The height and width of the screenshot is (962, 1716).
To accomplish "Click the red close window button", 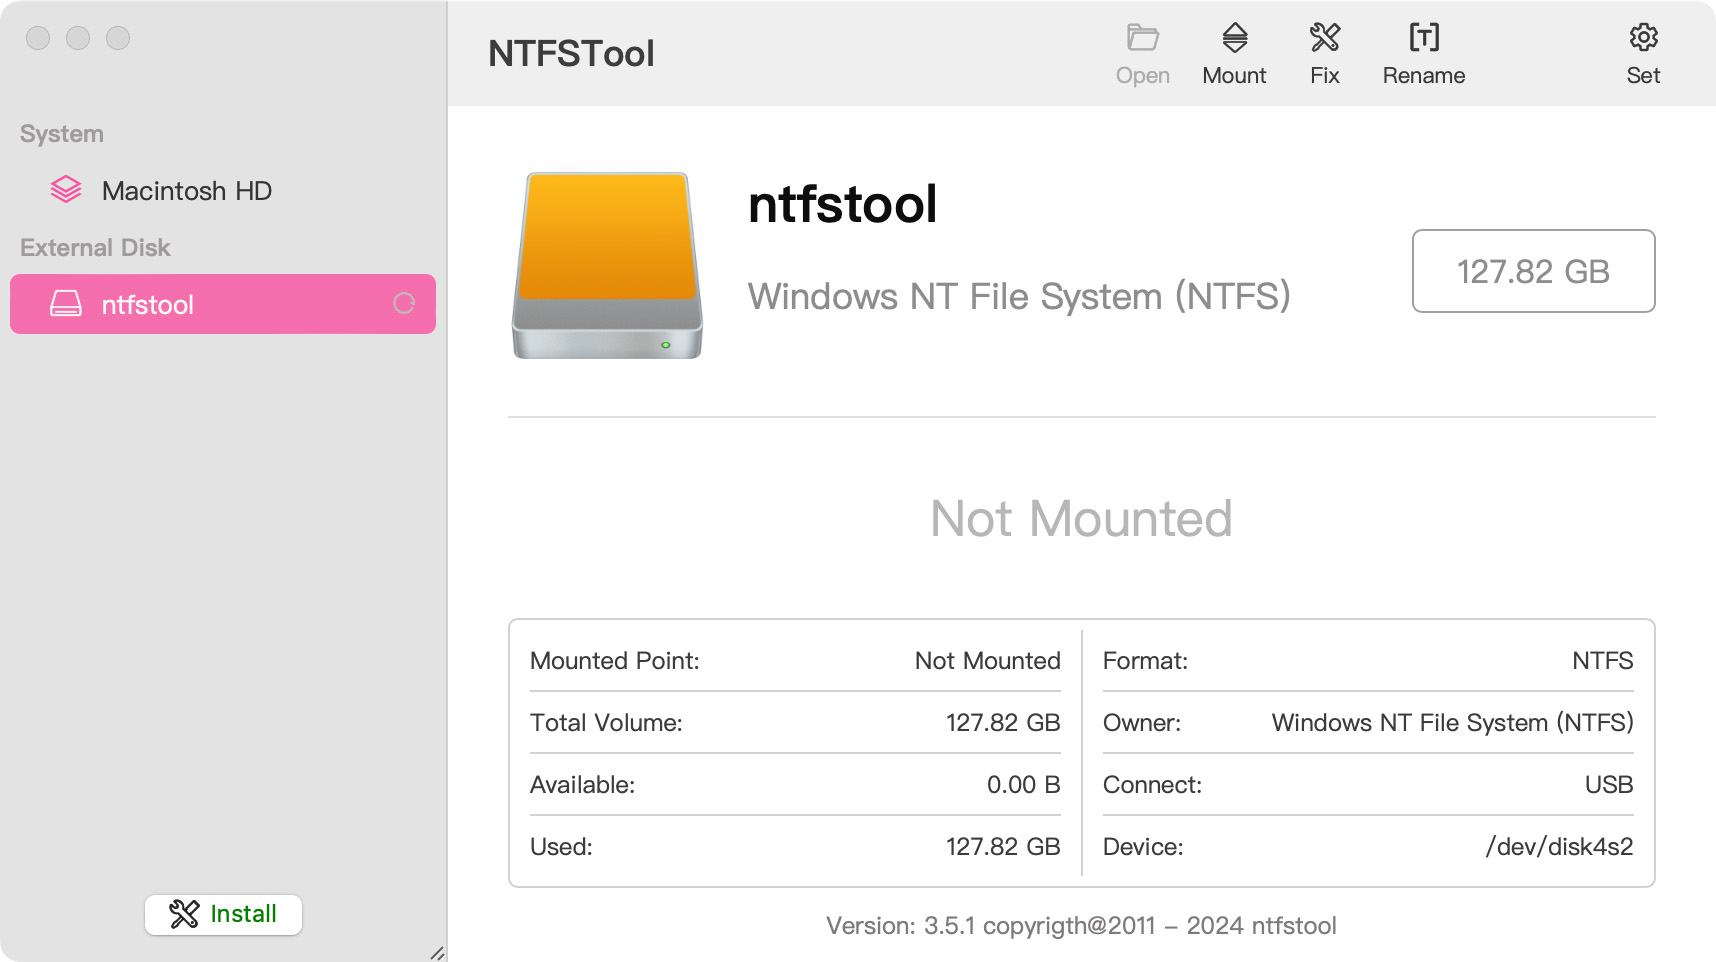I will 38,38.
